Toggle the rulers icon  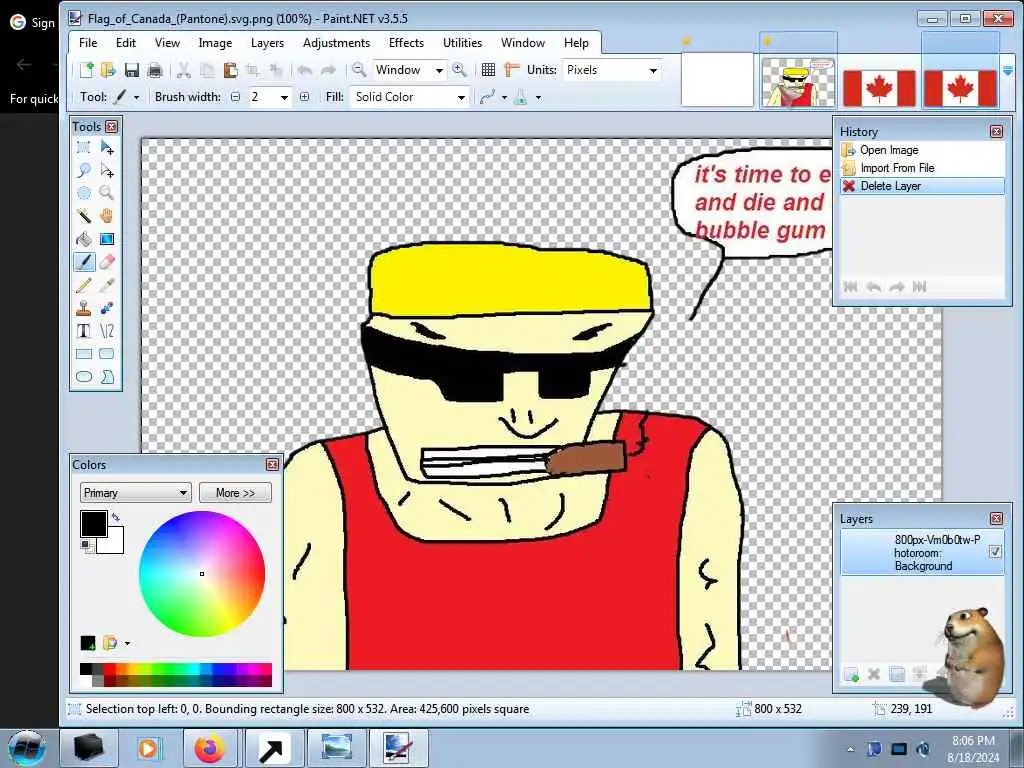(x=511, y=70)
